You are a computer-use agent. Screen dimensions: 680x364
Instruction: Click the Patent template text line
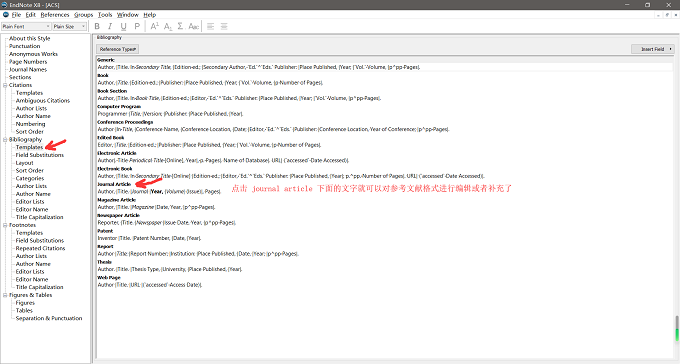(x=150, y=238)
